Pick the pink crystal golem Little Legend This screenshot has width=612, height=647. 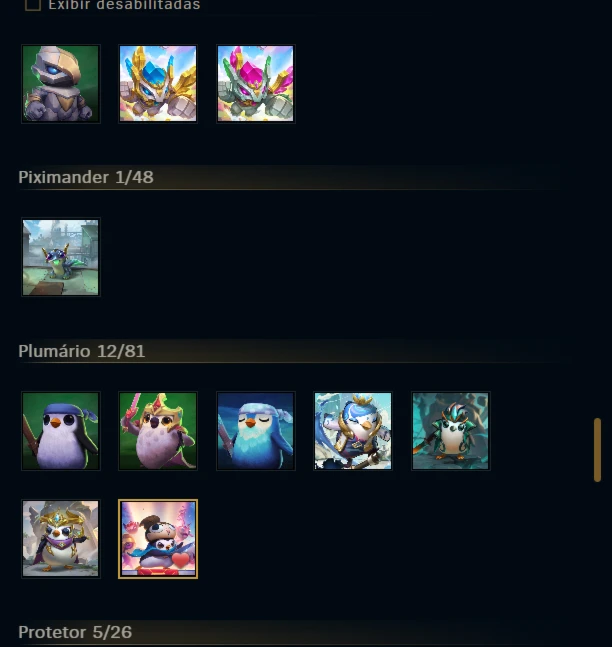(x=255, y=84)
